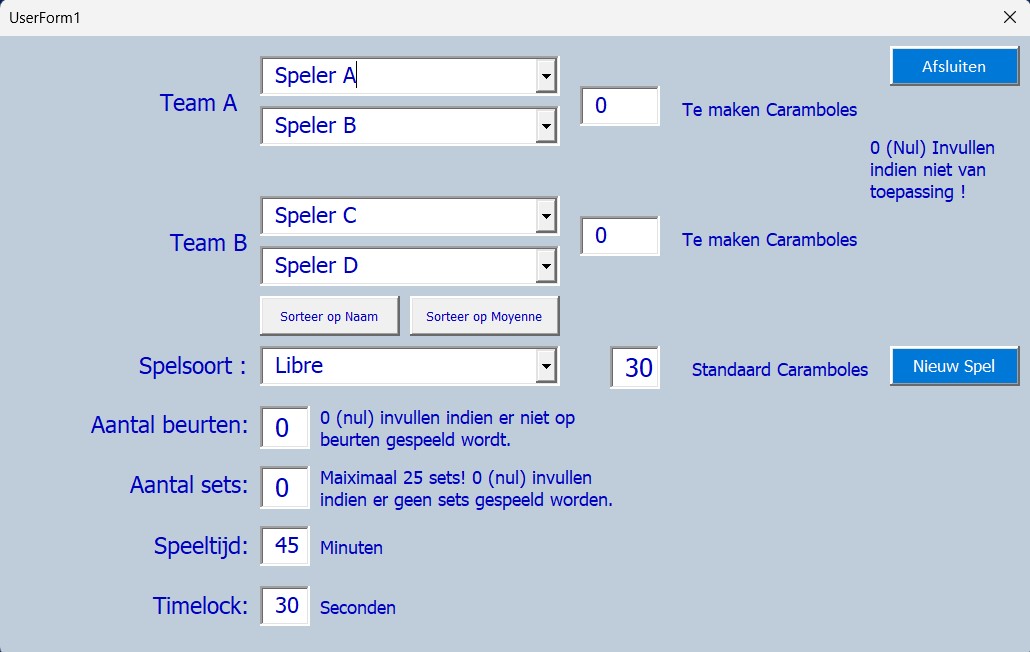Select the Timelock seconds field
Image resolution: width=1030 pixels, height=652 pixels.
[x=285, y=606]
